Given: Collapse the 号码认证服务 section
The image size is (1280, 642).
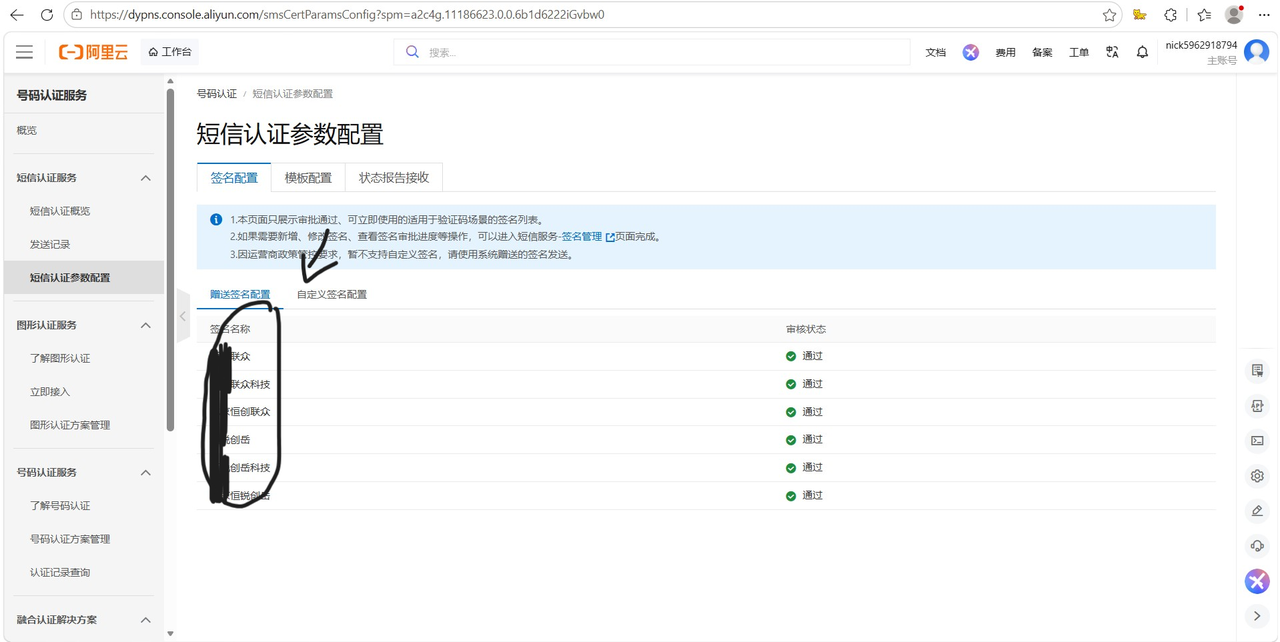Looking at the screenshot, I should point(145,472).
